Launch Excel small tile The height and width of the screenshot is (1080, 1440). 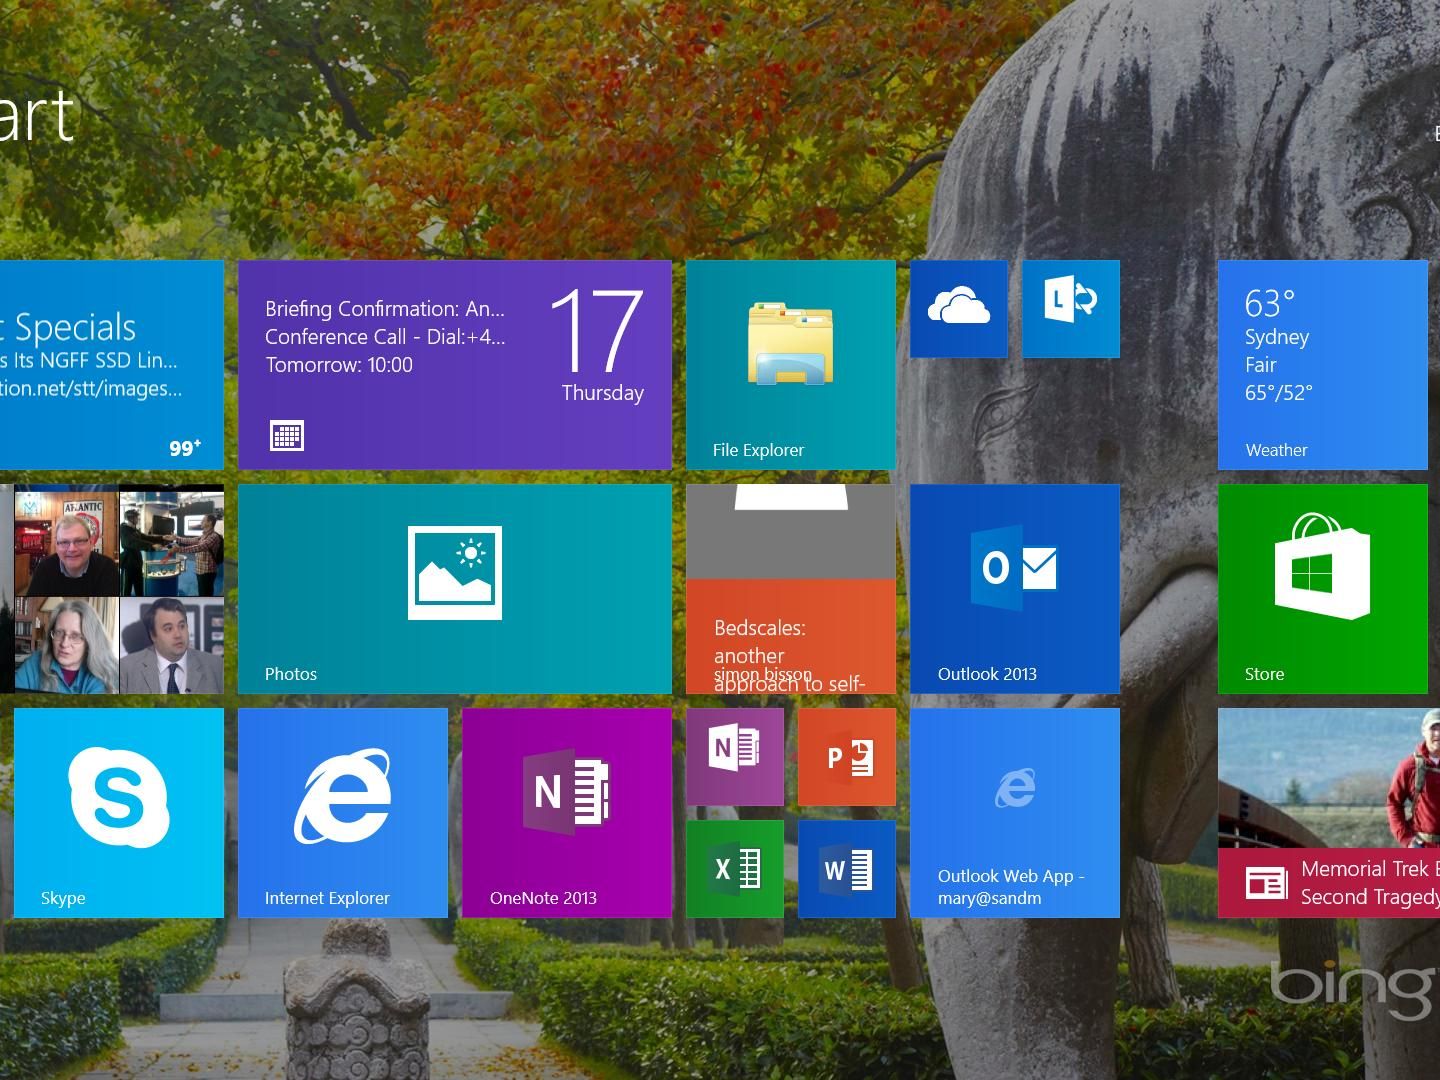tap(735, 869)
